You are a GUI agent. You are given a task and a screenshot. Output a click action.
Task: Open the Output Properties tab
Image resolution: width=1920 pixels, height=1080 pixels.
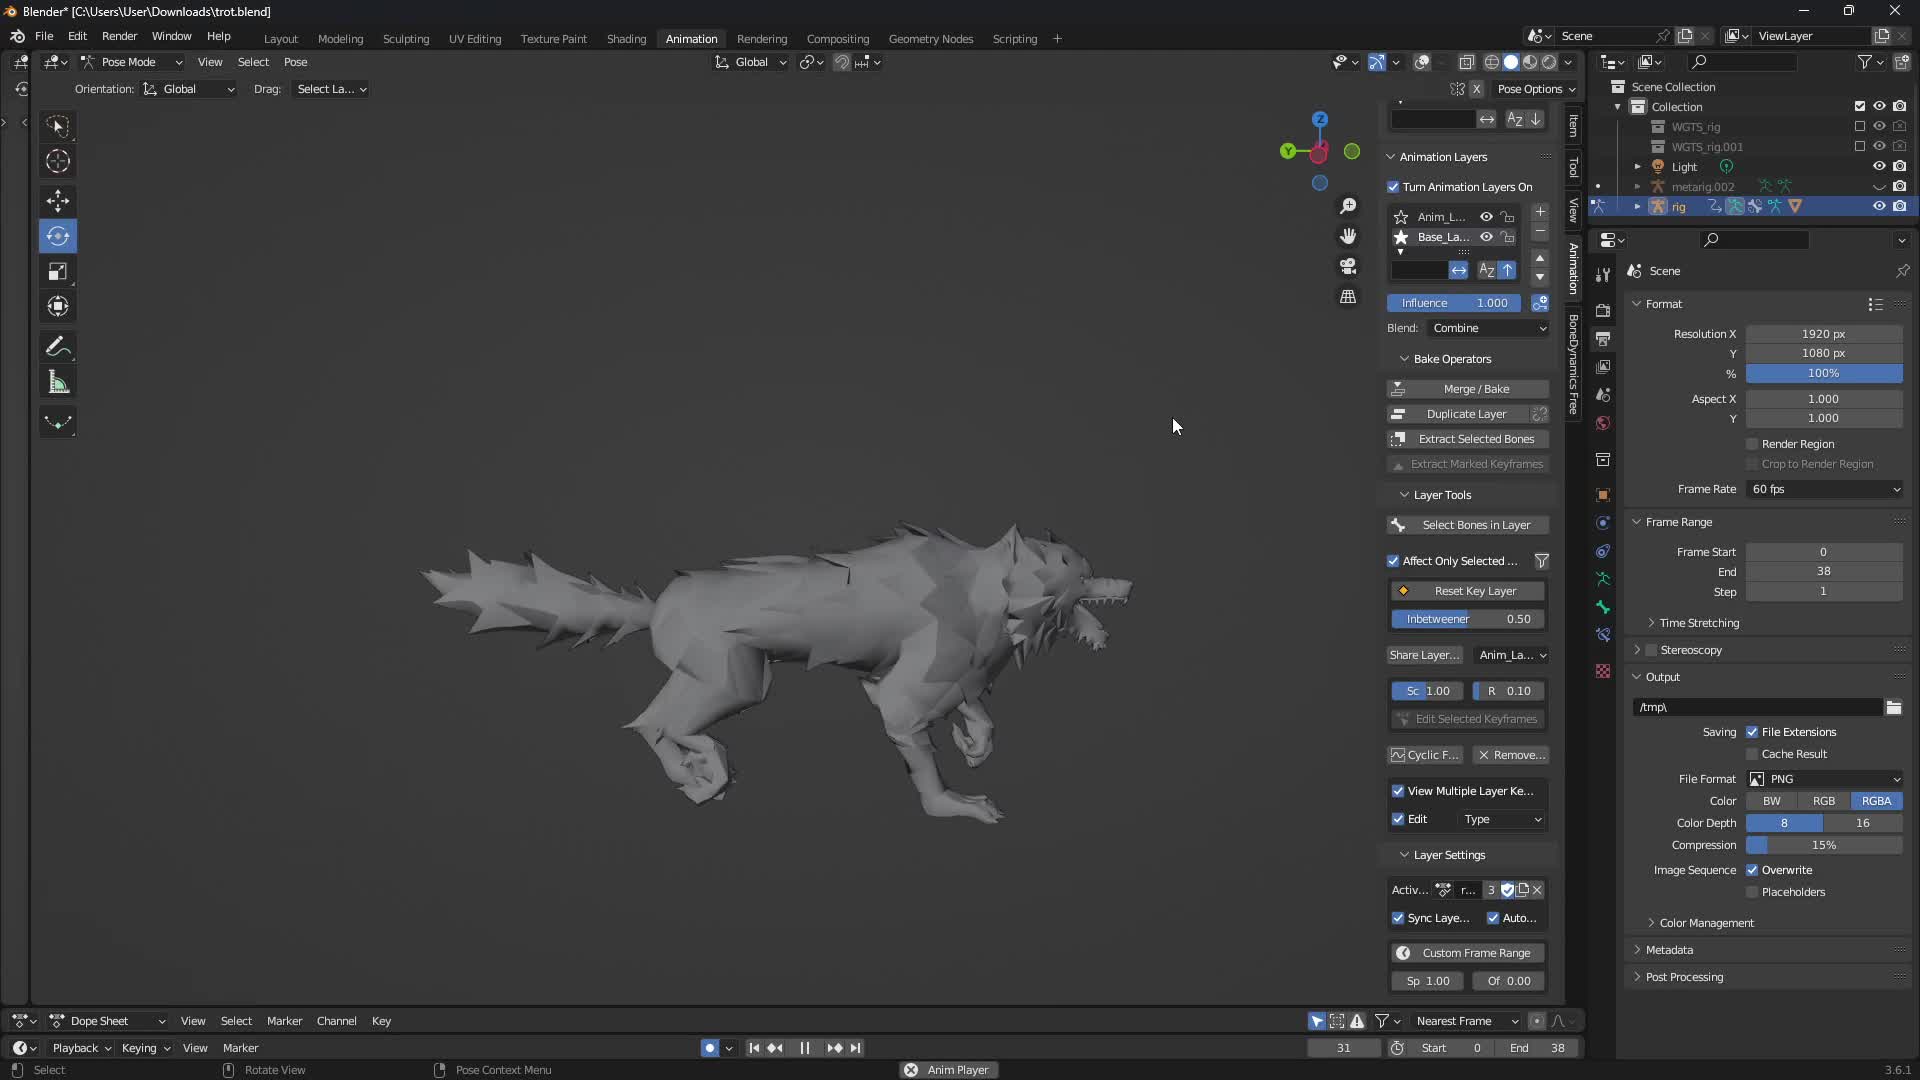tap(1603, 339)
